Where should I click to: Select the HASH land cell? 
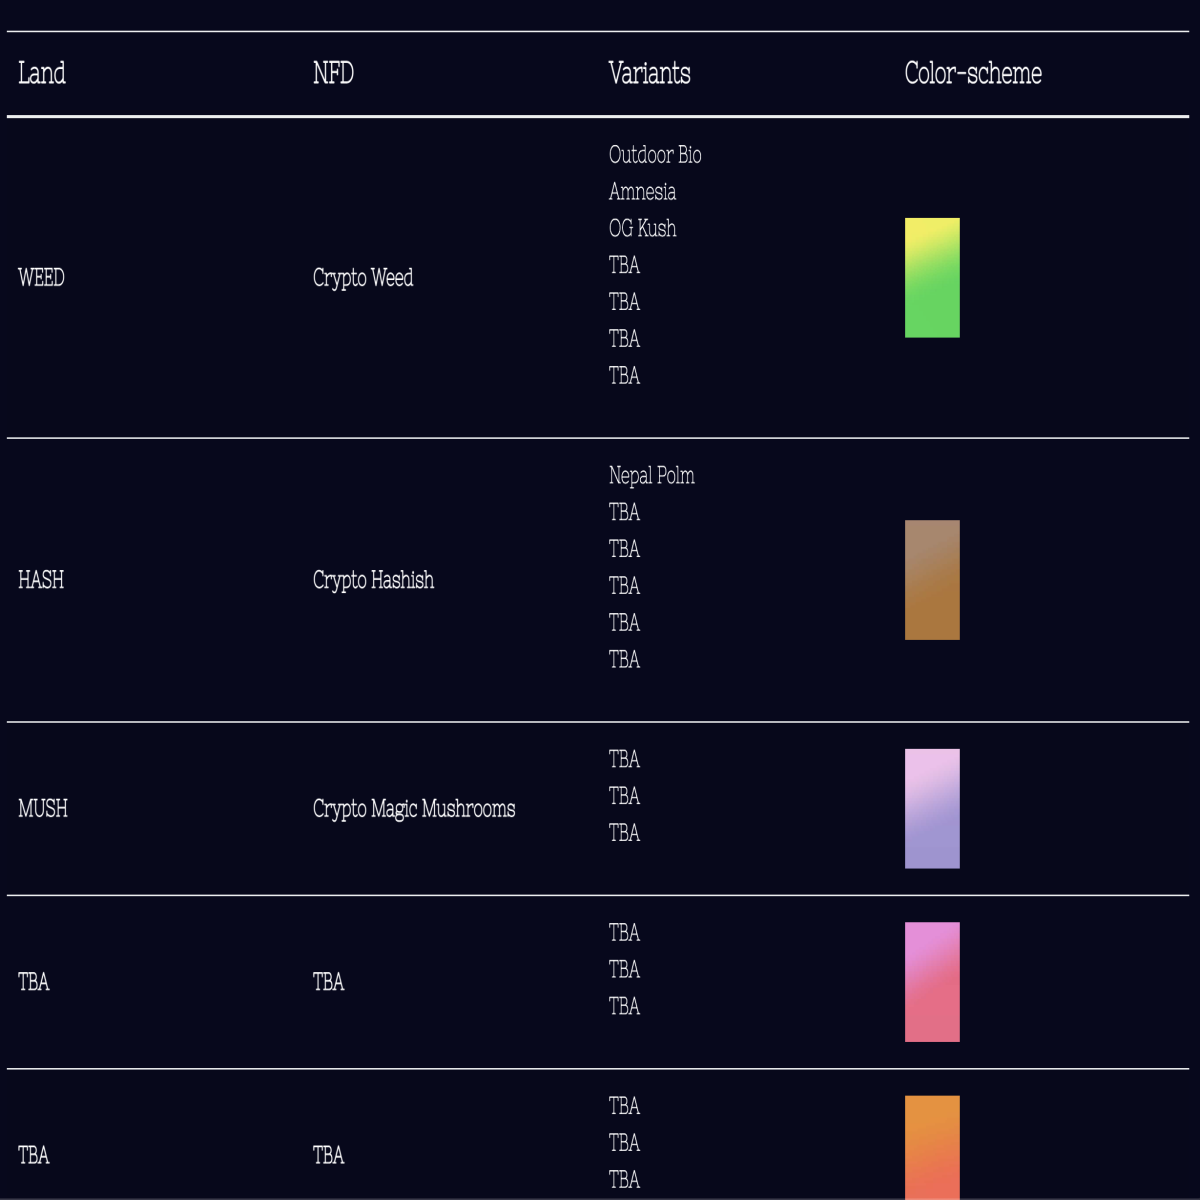pyautogui.click(x=41, y=580)
